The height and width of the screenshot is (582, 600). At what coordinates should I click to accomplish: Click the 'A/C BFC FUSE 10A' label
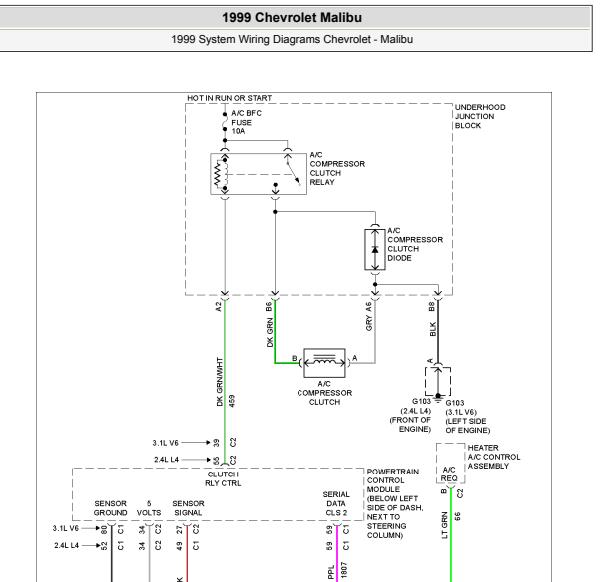click(246, 122)
